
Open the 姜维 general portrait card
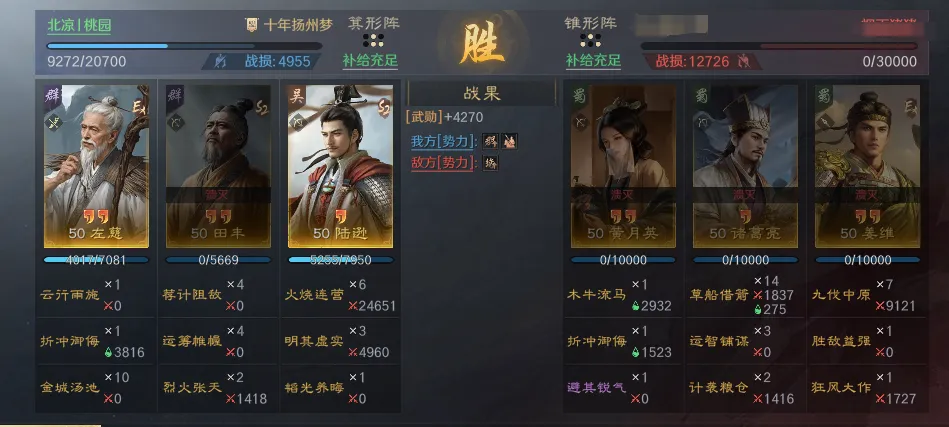tap(867, 166)
